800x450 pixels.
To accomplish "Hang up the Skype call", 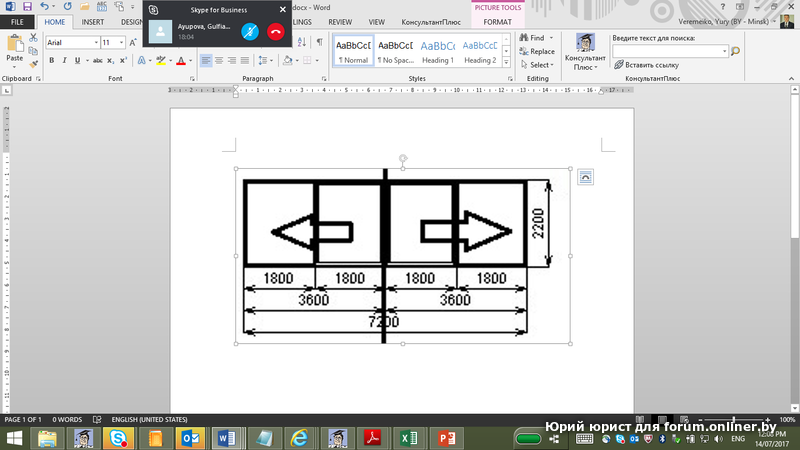I will (x=275, y=31).
